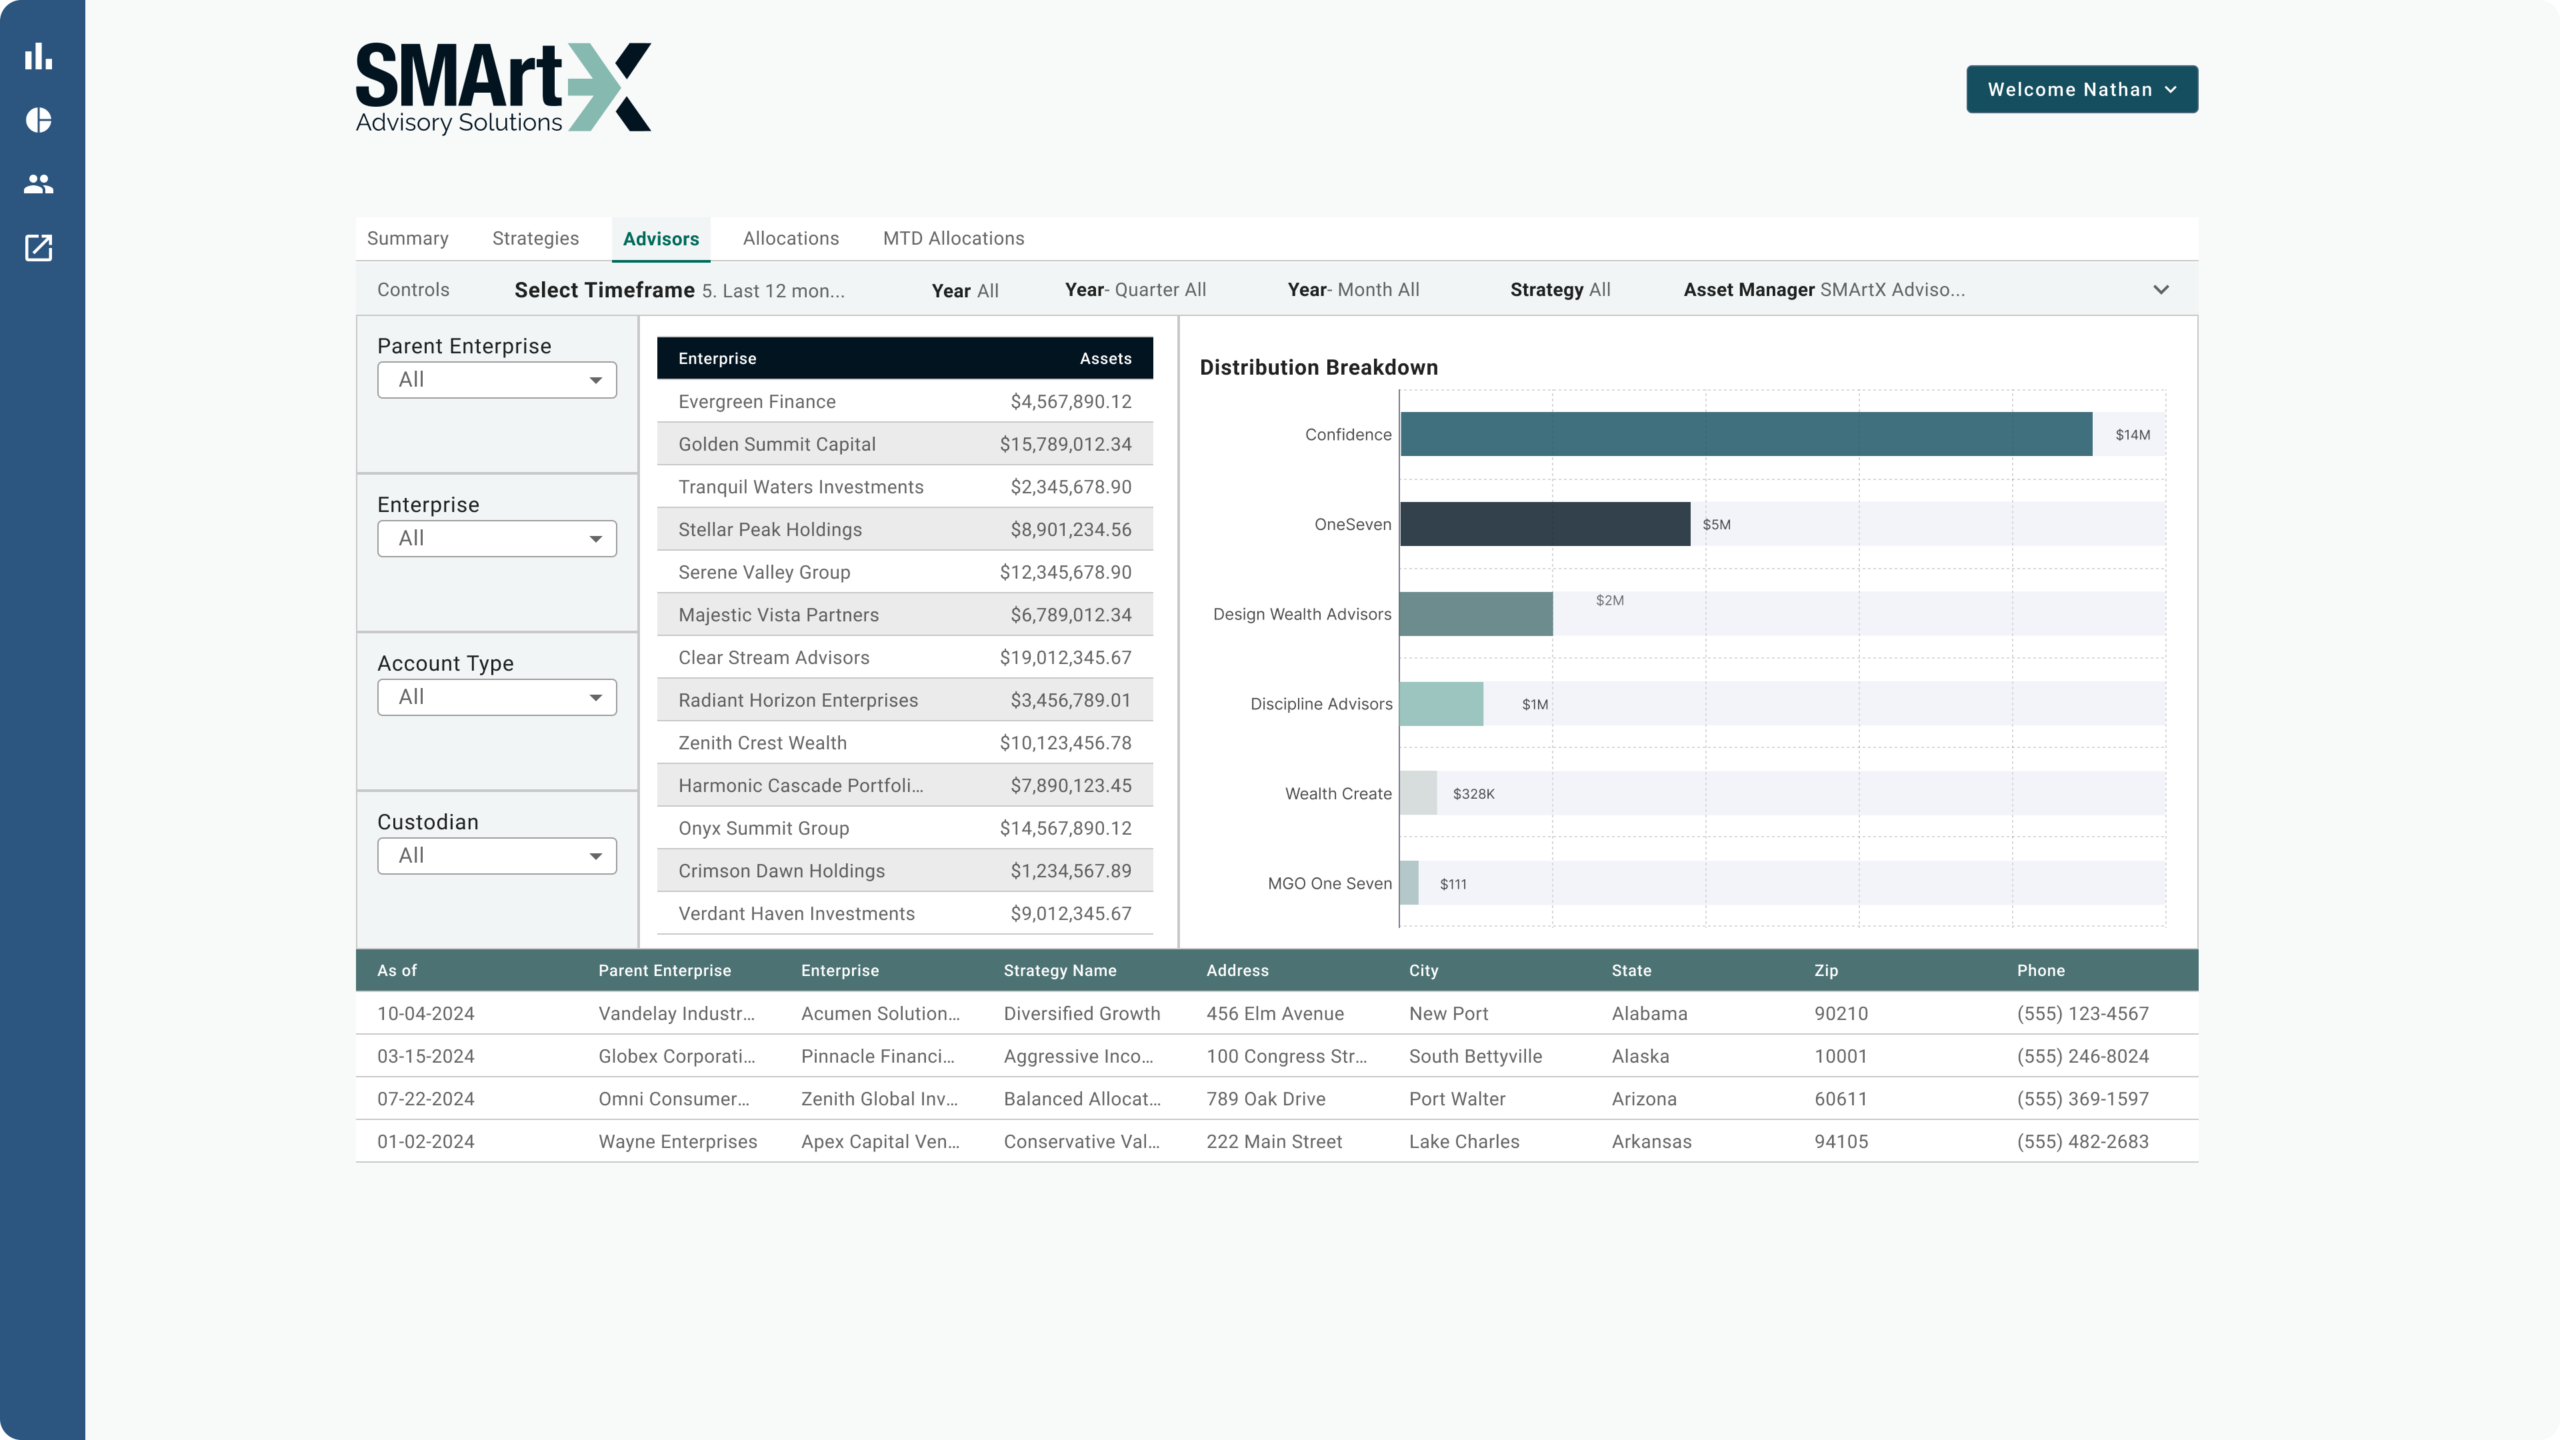Open the Strategies tab
This screenshot has height=1440, width=2560.
(x=535, y=238)
